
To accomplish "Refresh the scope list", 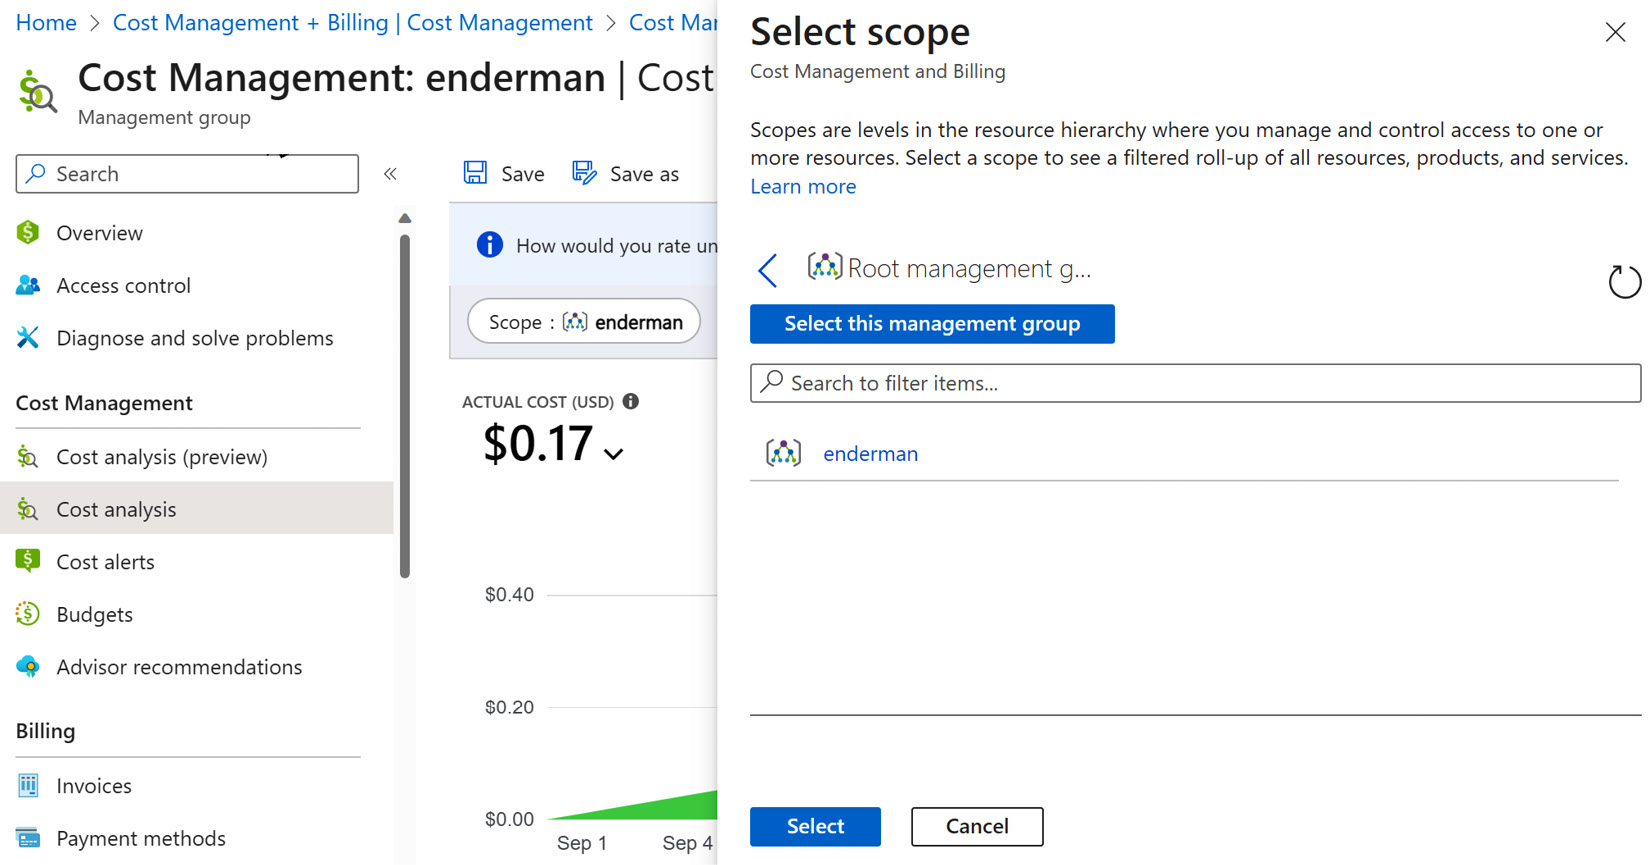I will (x=1624, y=282).
